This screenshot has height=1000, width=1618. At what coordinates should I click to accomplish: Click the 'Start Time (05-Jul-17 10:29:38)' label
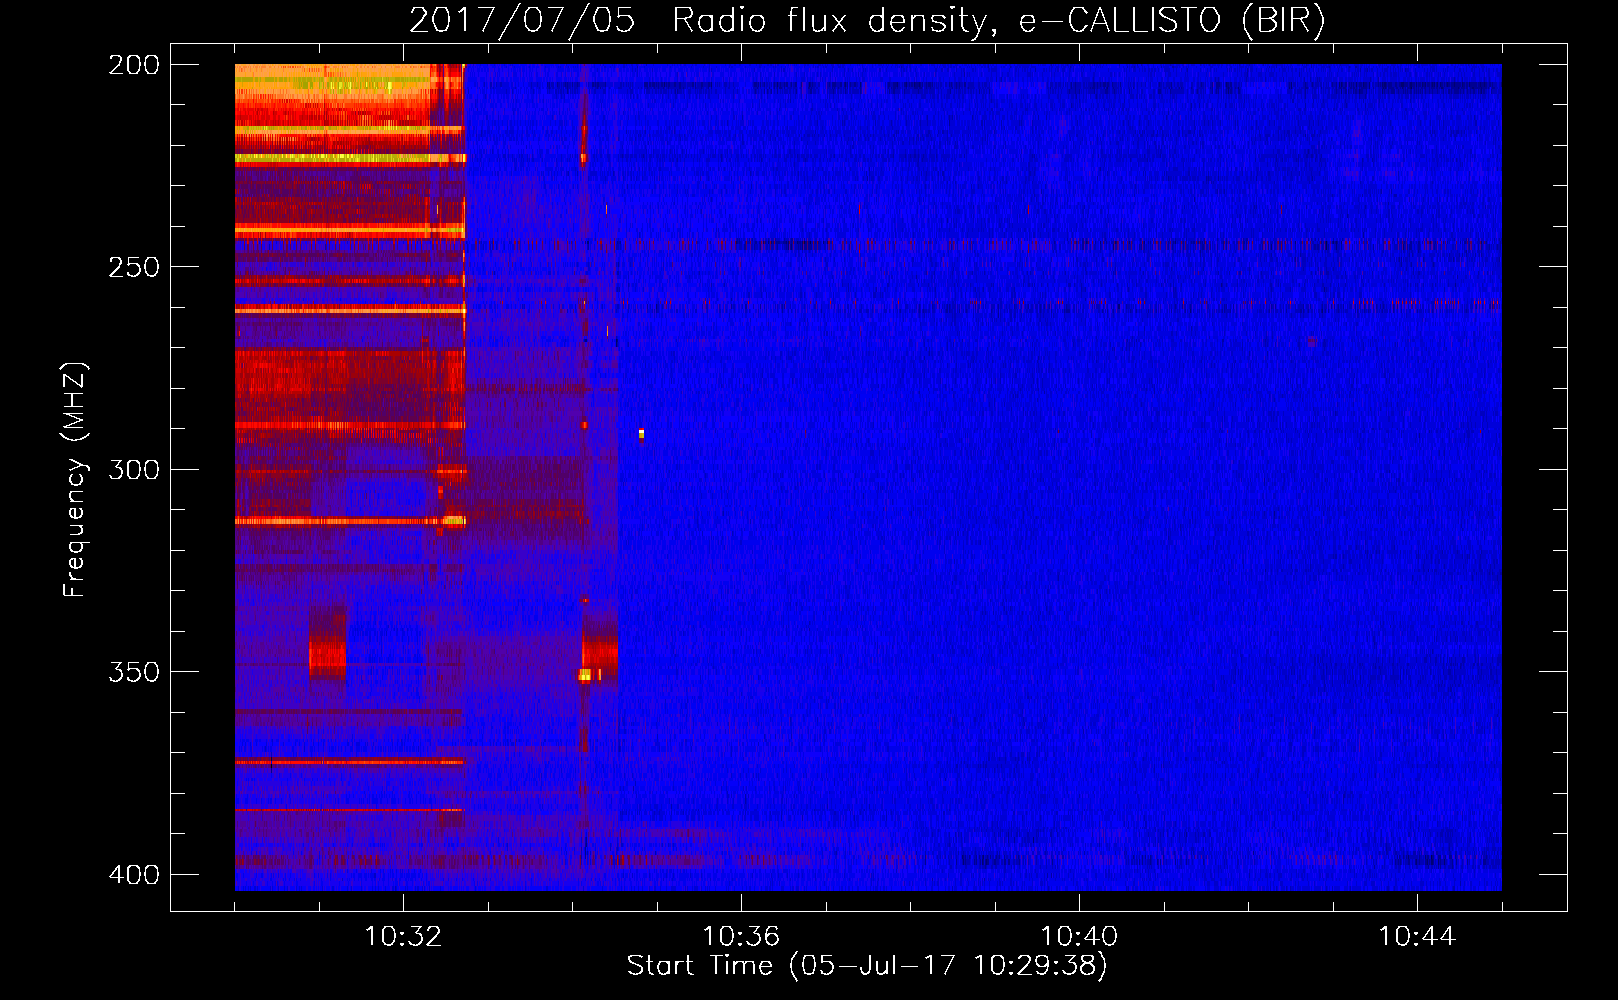[867, 966]
